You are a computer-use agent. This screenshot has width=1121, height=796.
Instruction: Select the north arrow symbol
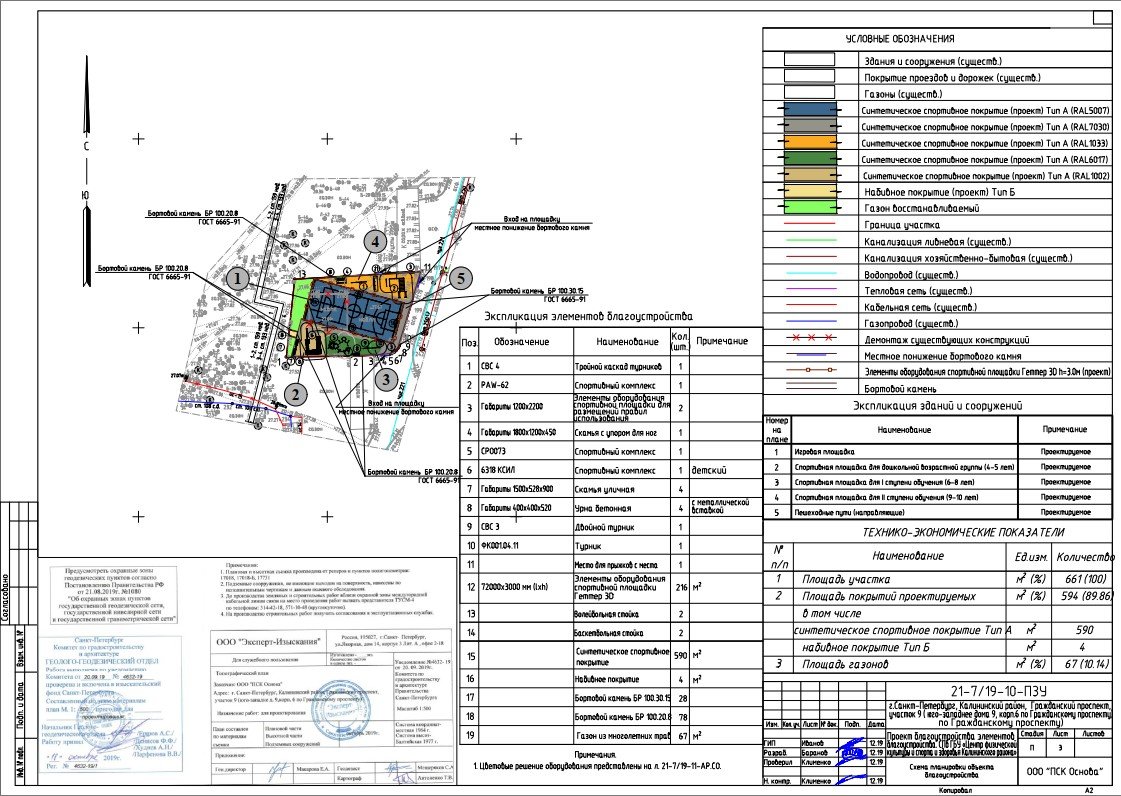pos(87,172)
